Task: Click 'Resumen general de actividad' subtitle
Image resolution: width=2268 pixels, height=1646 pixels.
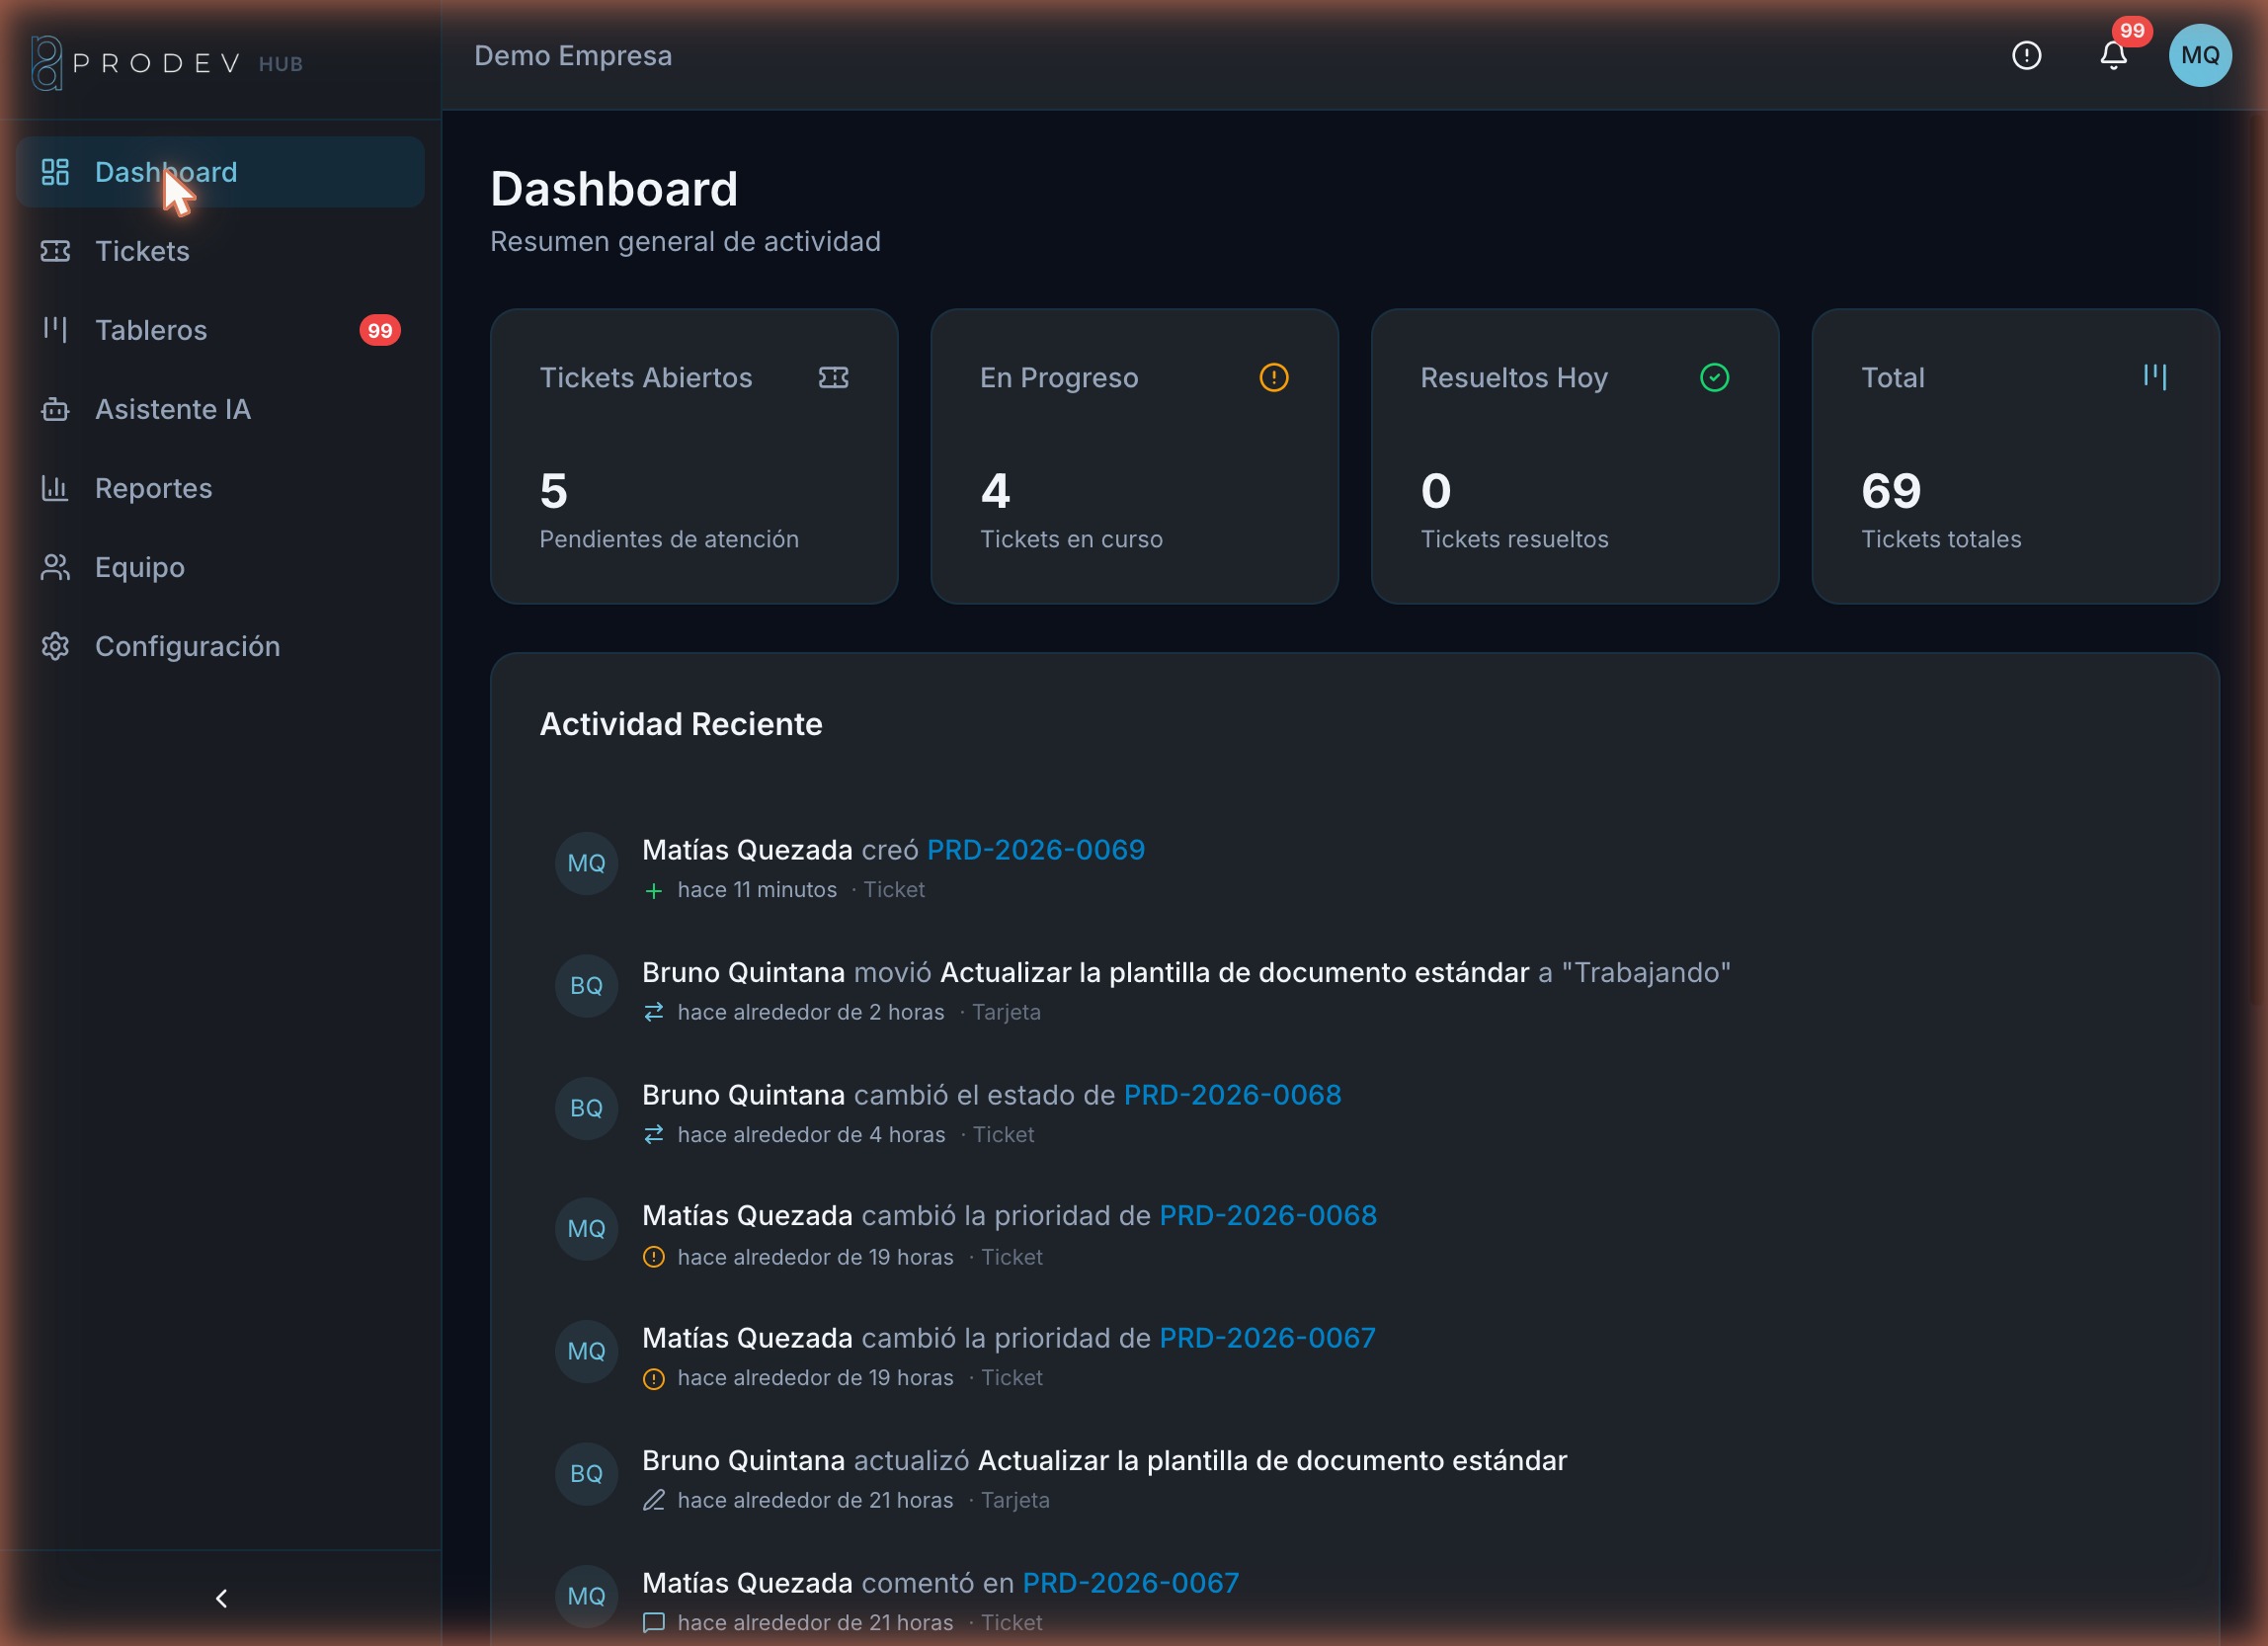Action: point(685,242)
